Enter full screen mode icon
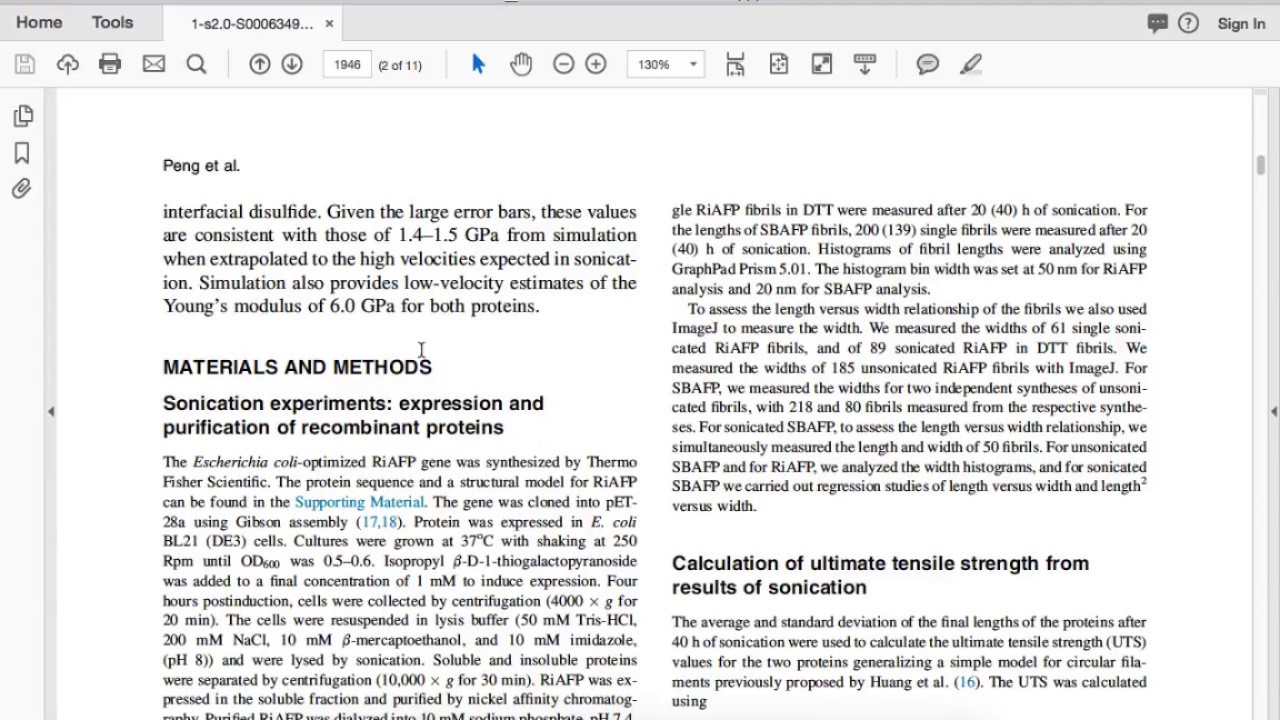This screenshot has height=720, width=1280. 822,64
